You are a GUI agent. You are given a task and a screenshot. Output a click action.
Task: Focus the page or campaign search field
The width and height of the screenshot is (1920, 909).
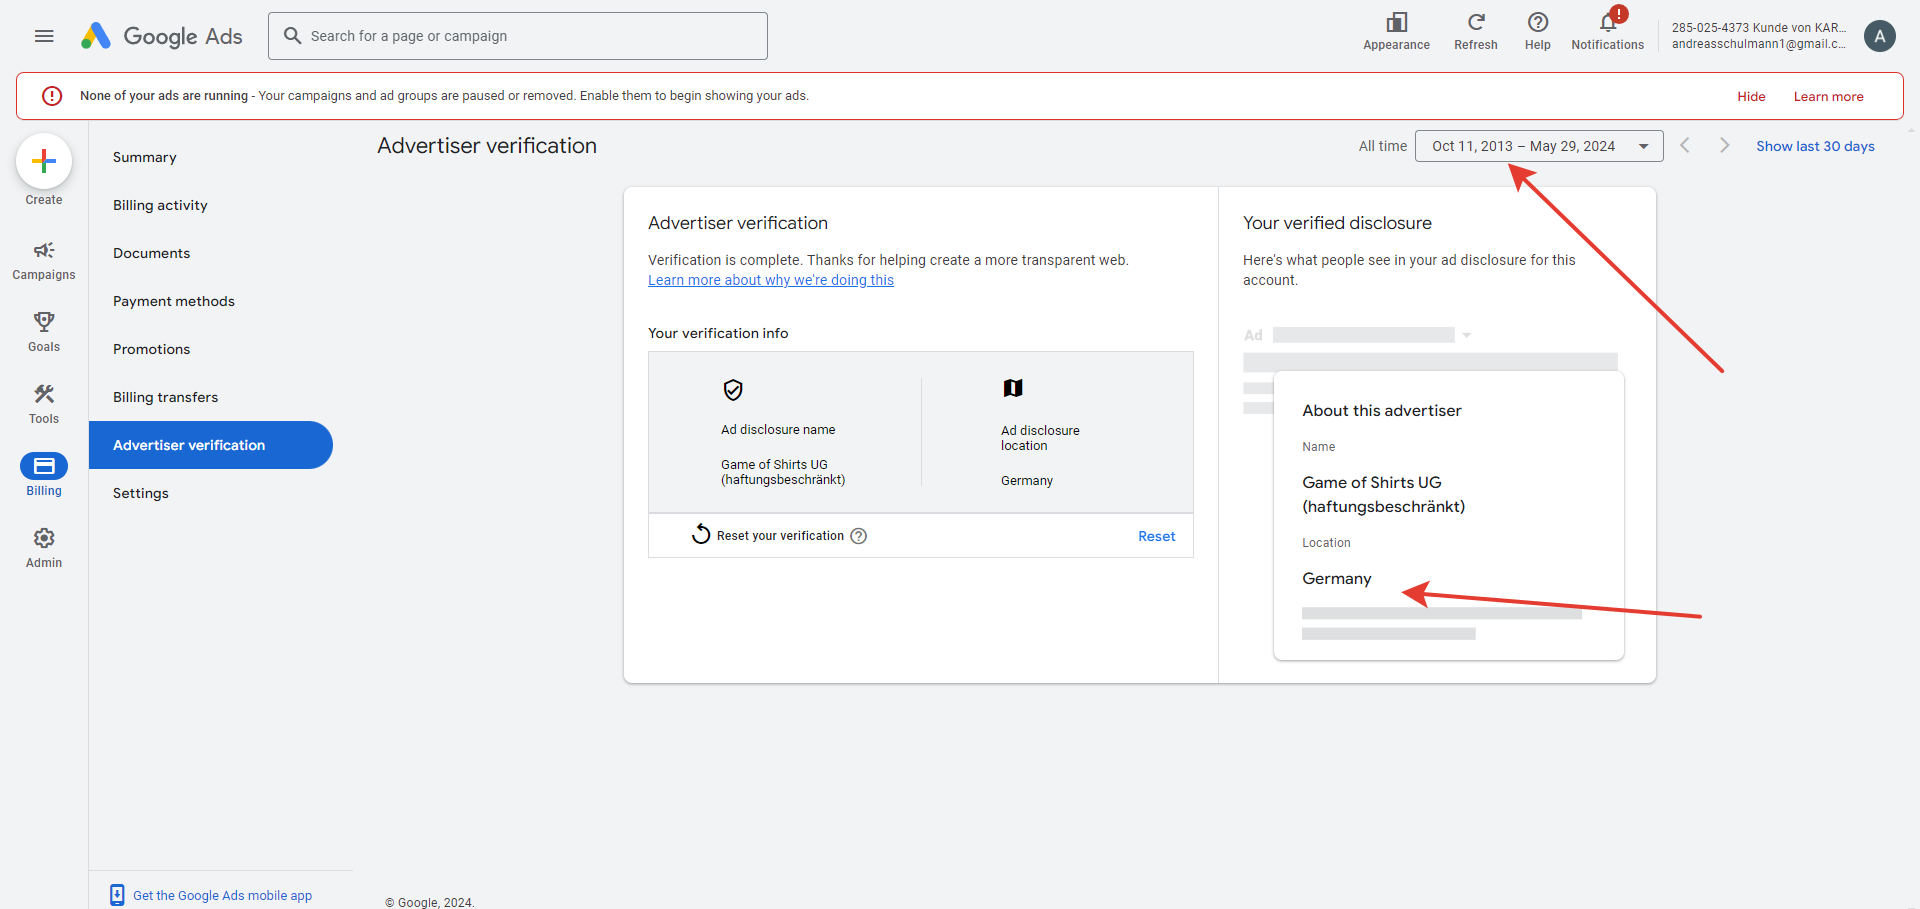tap(518, 36)
